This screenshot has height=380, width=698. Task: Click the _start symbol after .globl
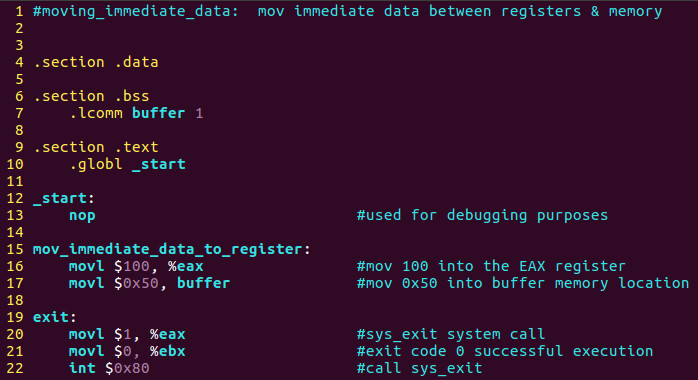[x=158, y=164]
